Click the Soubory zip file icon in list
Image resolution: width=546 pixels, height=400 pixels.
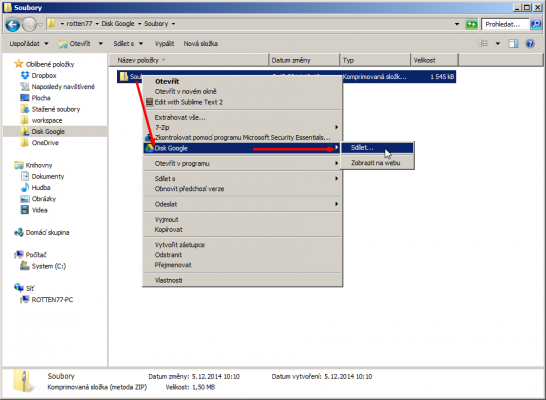coord(124,77)
